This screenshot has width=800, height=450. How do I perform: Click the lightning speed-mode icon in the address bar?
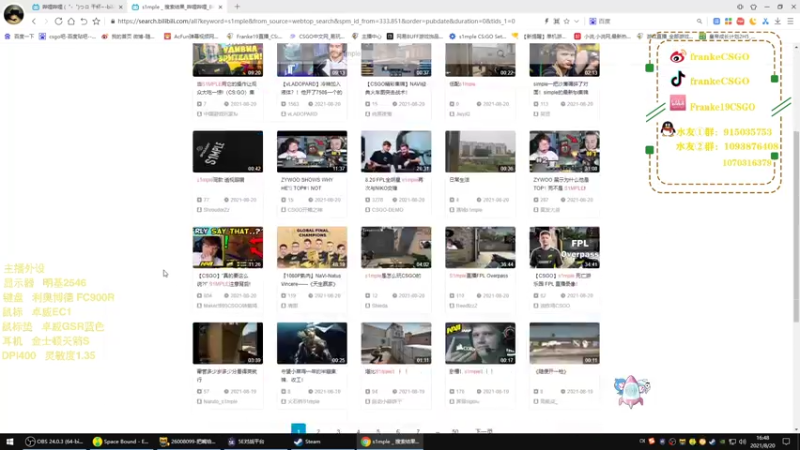pos(546,21)
